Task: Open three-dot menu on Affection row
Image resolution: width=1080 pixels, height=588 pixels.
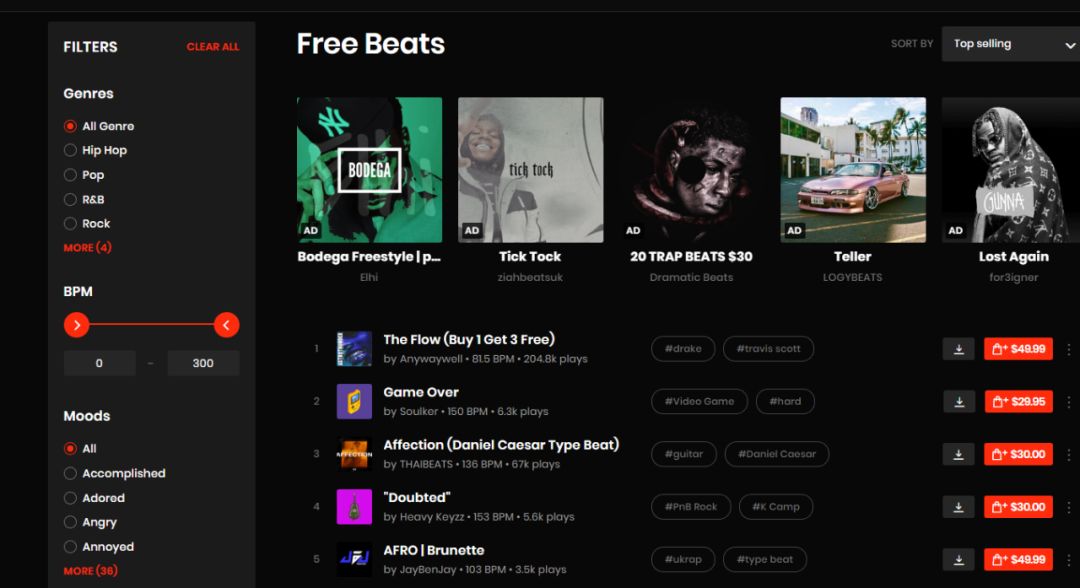Action: (x=1068, y=454)
